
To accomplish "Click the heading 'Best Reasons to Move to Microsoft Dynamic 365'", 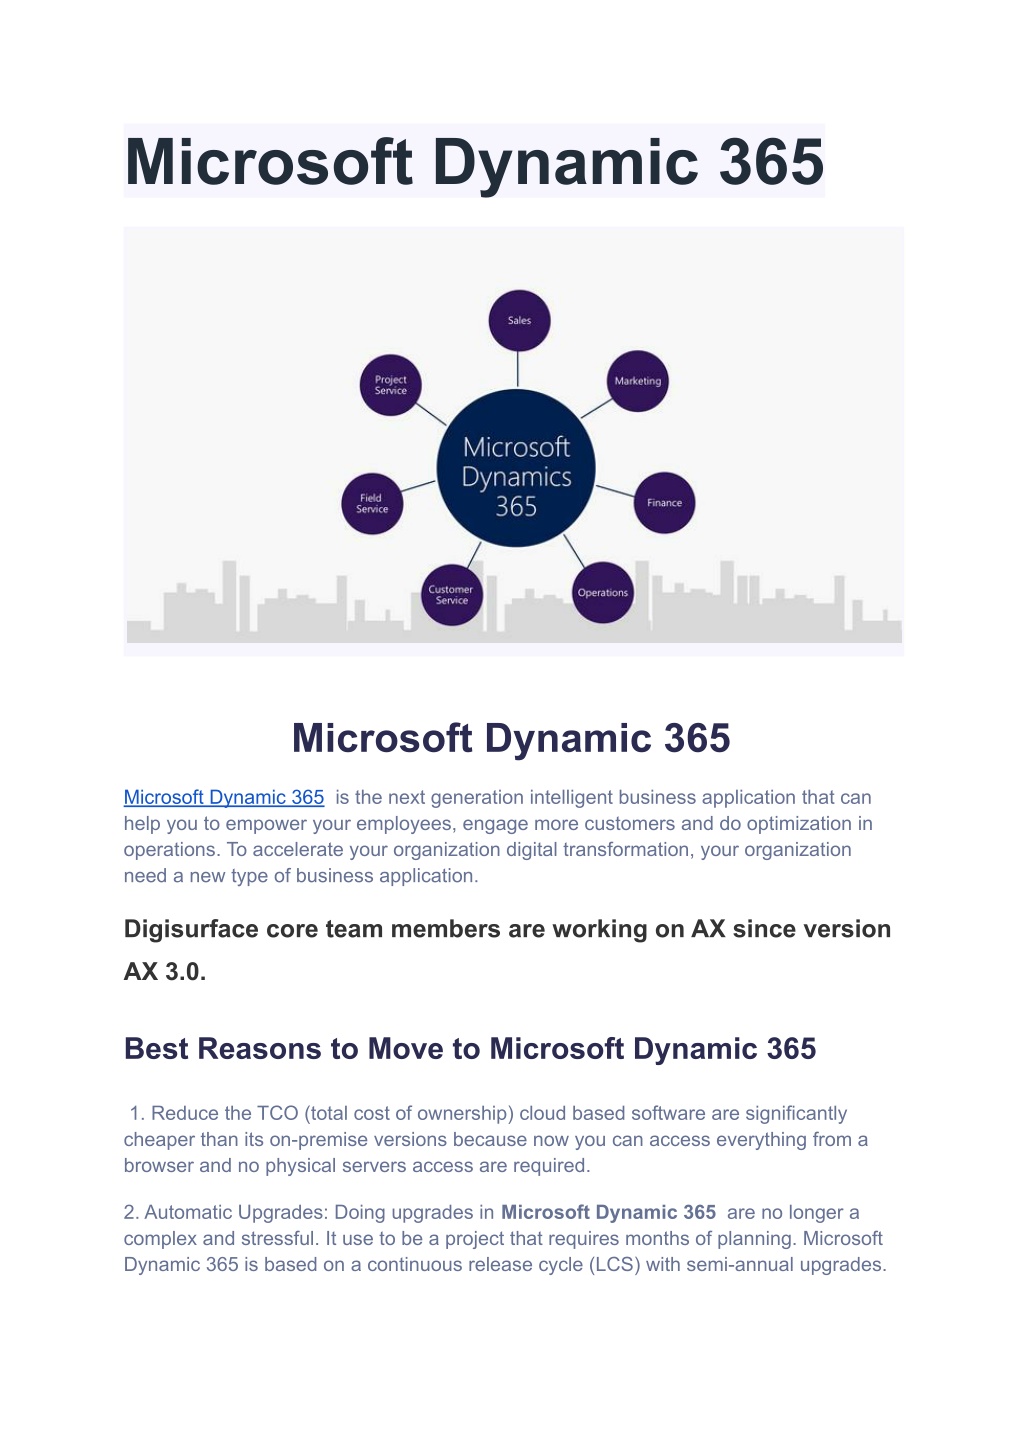I will click(x=470, y=1048).
